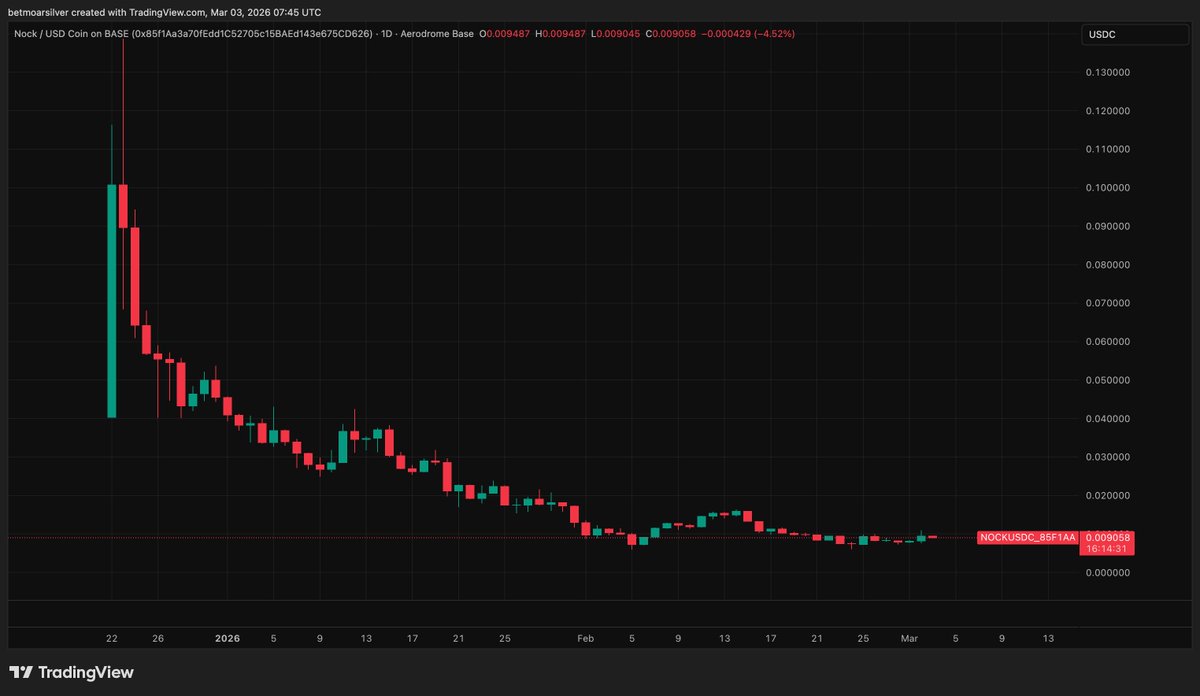The image size is (1200, 696).
Task: Click the current price tag 0.009058 on the axis
Action: [x=1106, y=537]
